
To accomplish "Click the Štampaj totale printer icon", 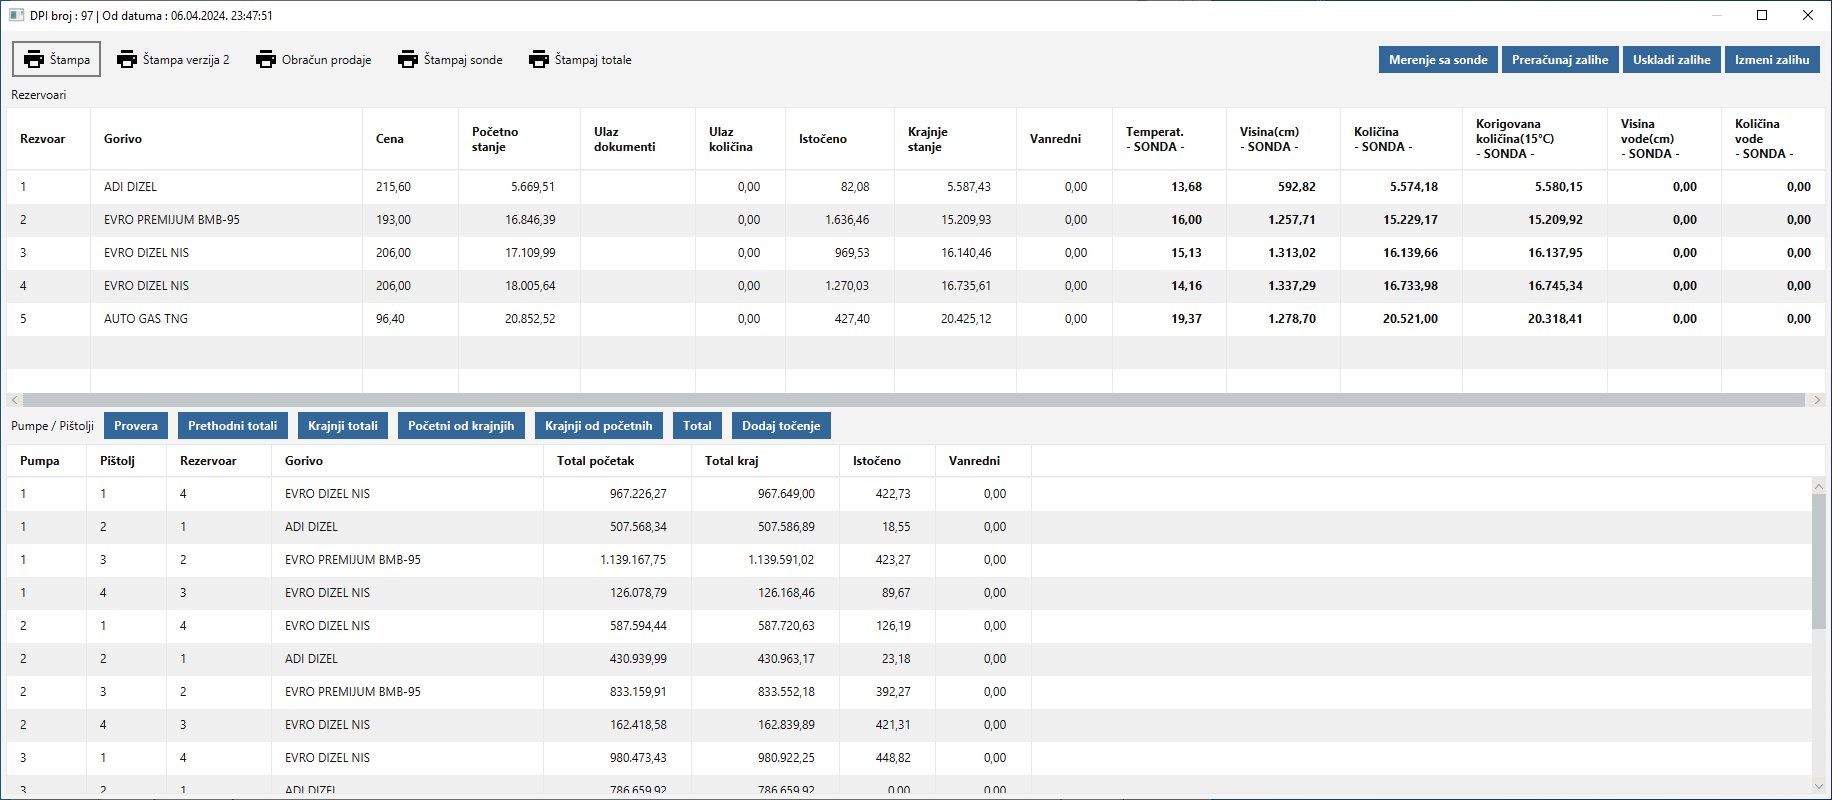I will [x=539, y=59].
